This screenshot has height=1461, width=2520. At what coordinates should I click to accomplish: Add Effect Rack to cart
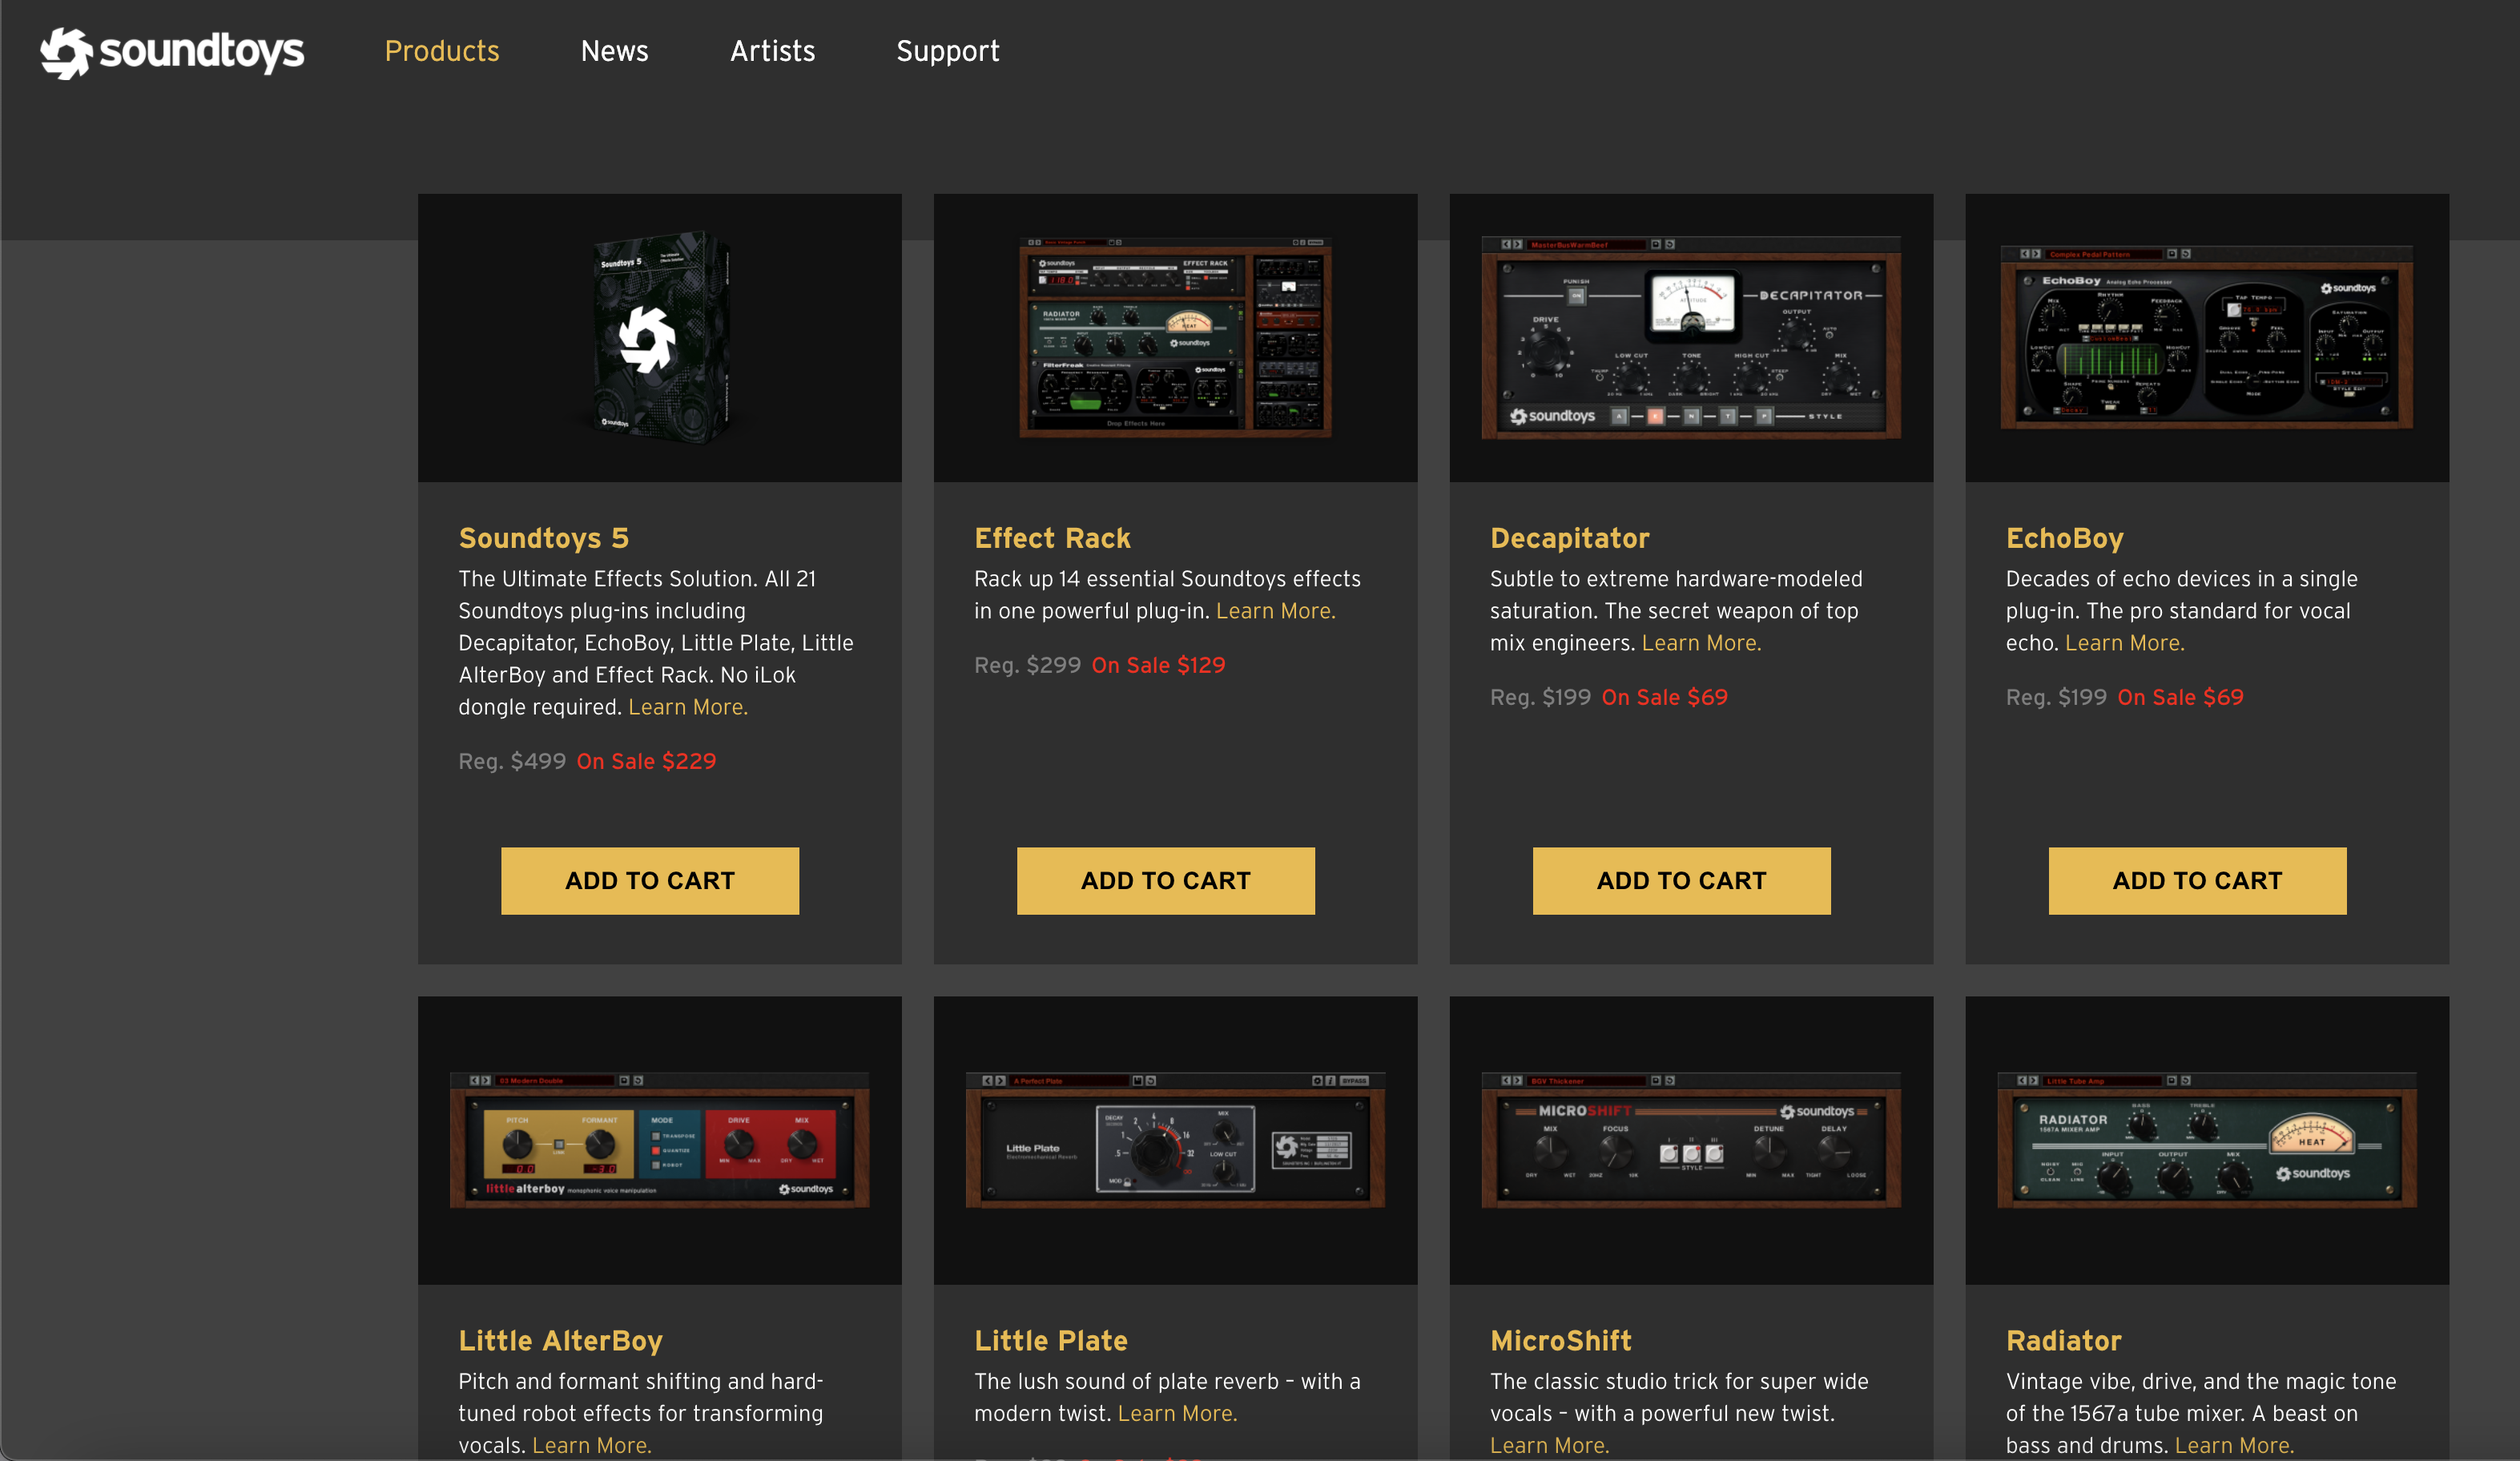(x=1165, y=881)
